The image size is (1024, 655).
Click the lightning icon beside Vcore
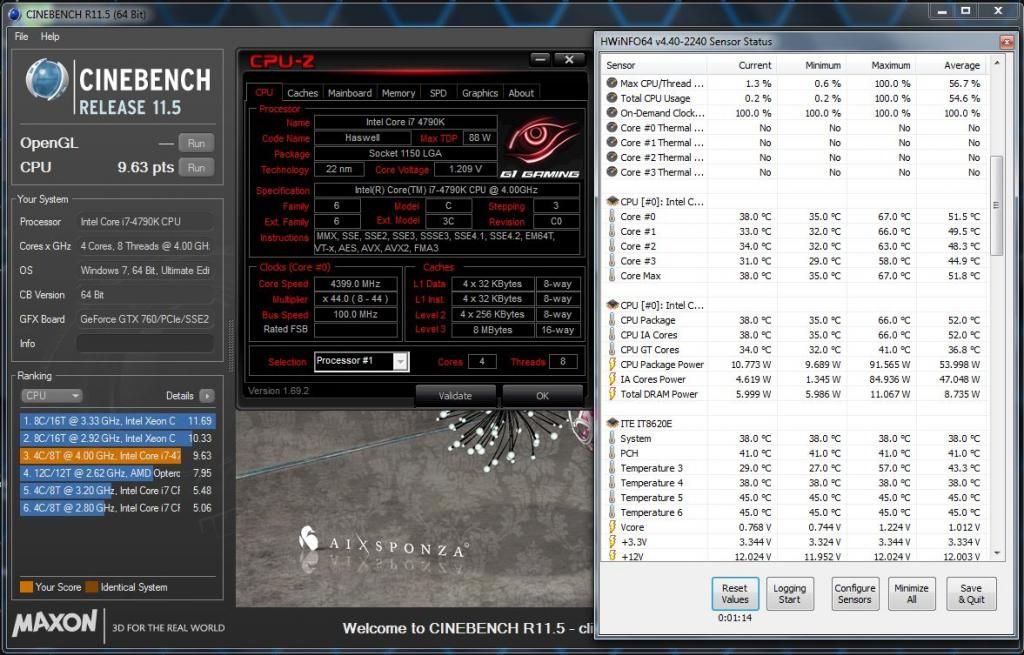point(611,527)
